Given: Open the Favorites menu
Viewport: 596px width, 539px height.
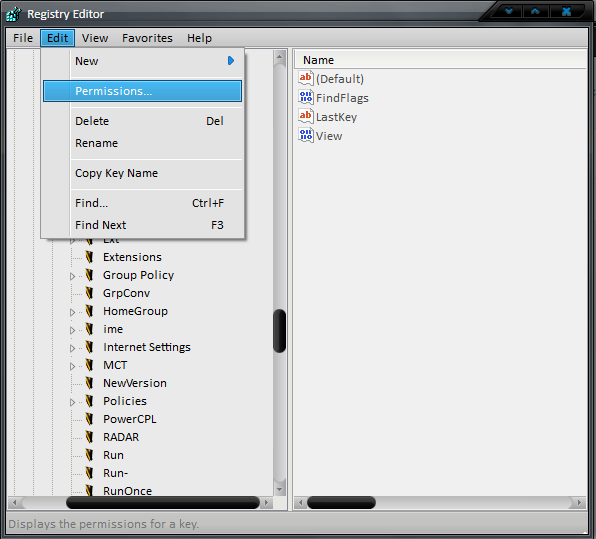Looking at the screenshot, I should tap(147, 38).
